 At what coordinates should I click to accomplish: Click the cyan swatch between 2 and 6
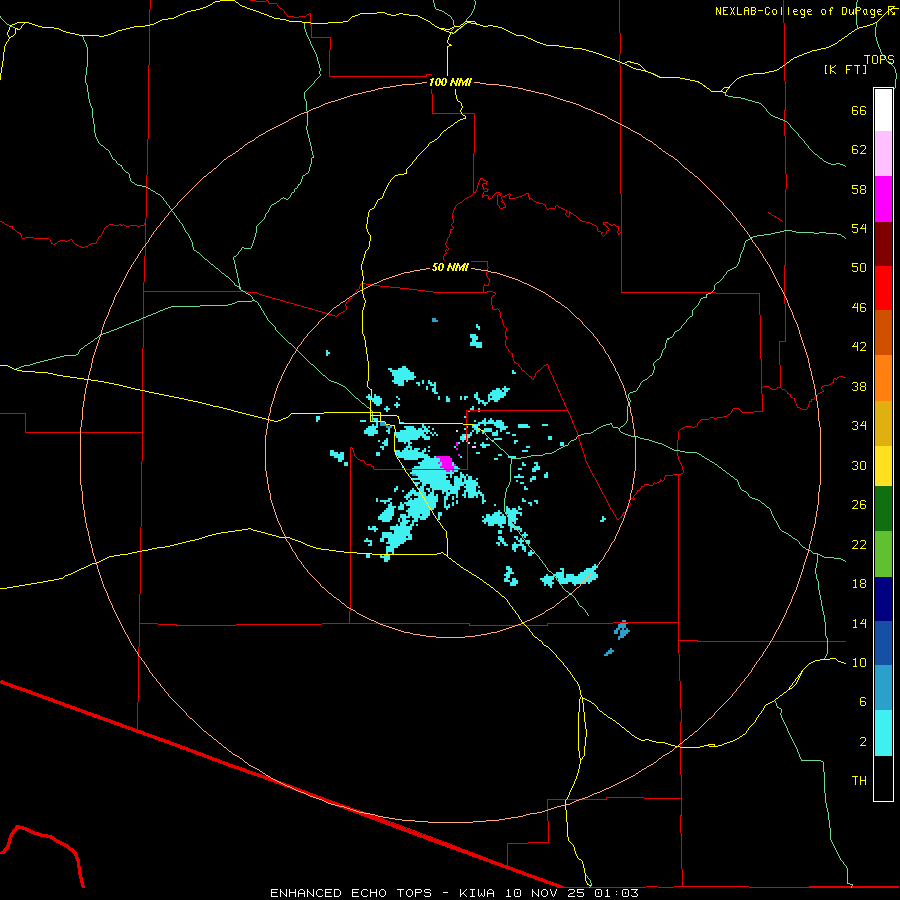tap(883, 733)
